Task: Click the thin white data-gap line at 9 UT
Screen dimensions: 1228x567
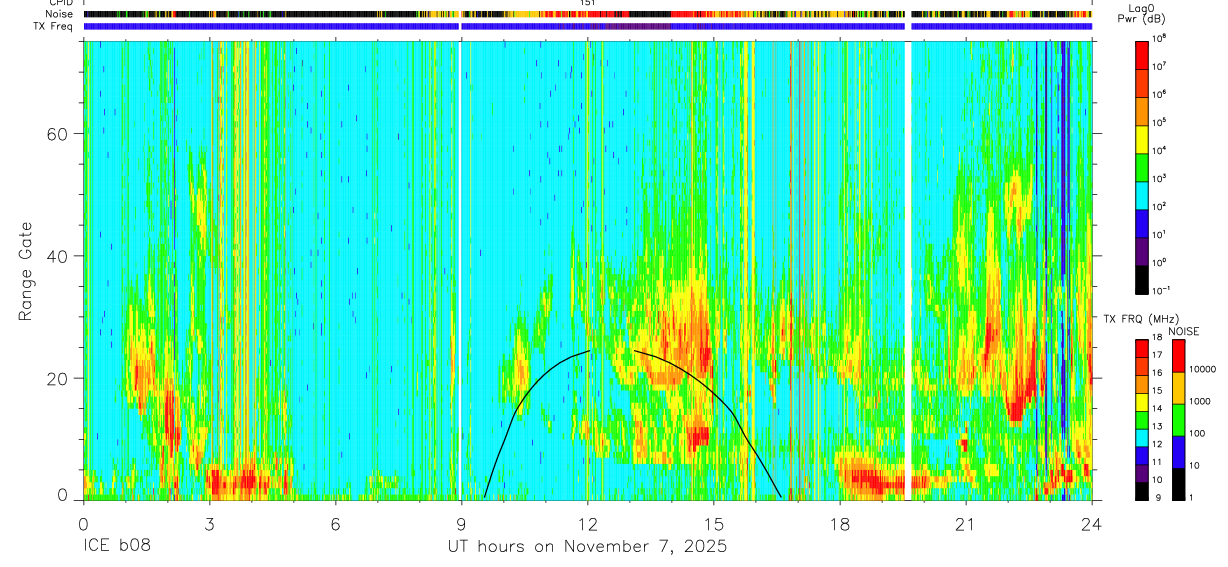Action: 460,270
